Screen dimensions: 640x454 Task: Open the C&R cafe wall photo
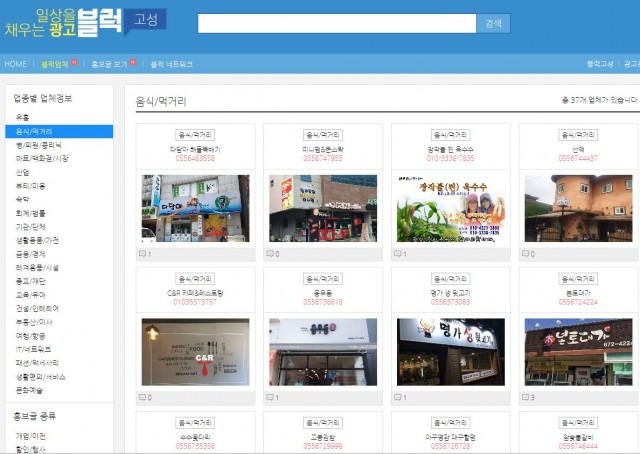coord(196,352)
